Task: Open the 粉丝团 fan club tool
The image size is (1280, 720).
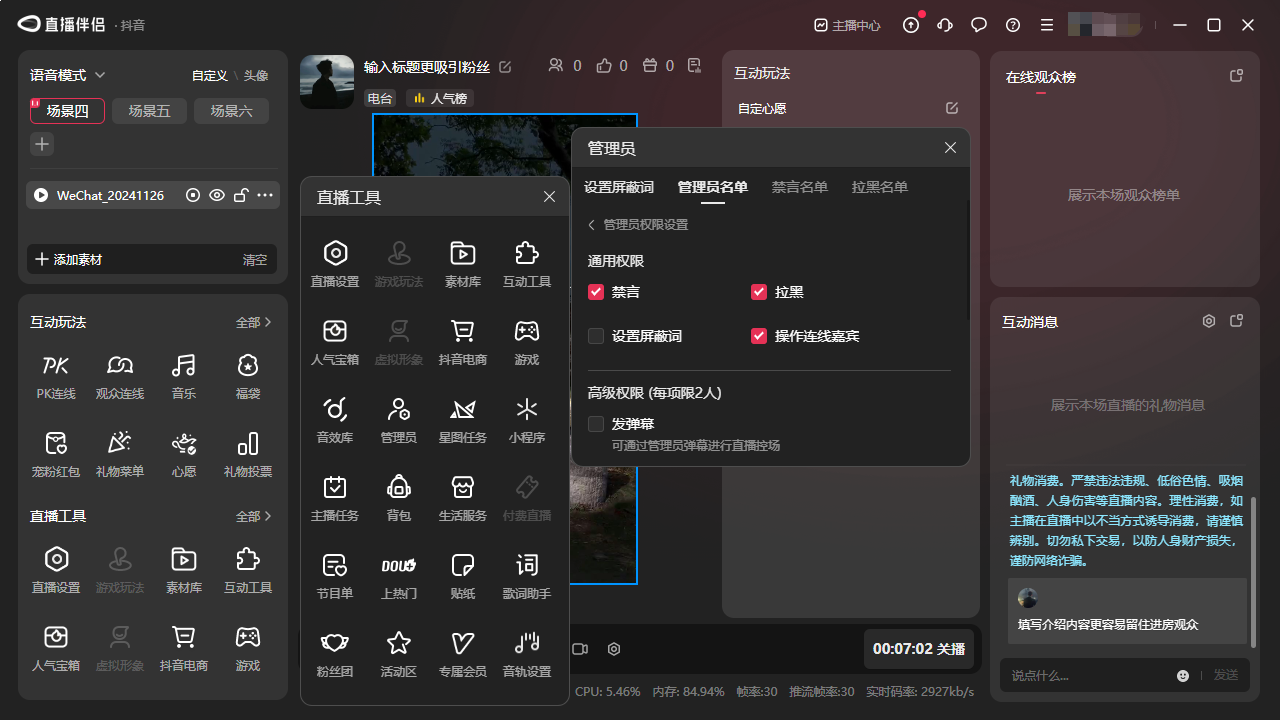Action: pos(335,654)
